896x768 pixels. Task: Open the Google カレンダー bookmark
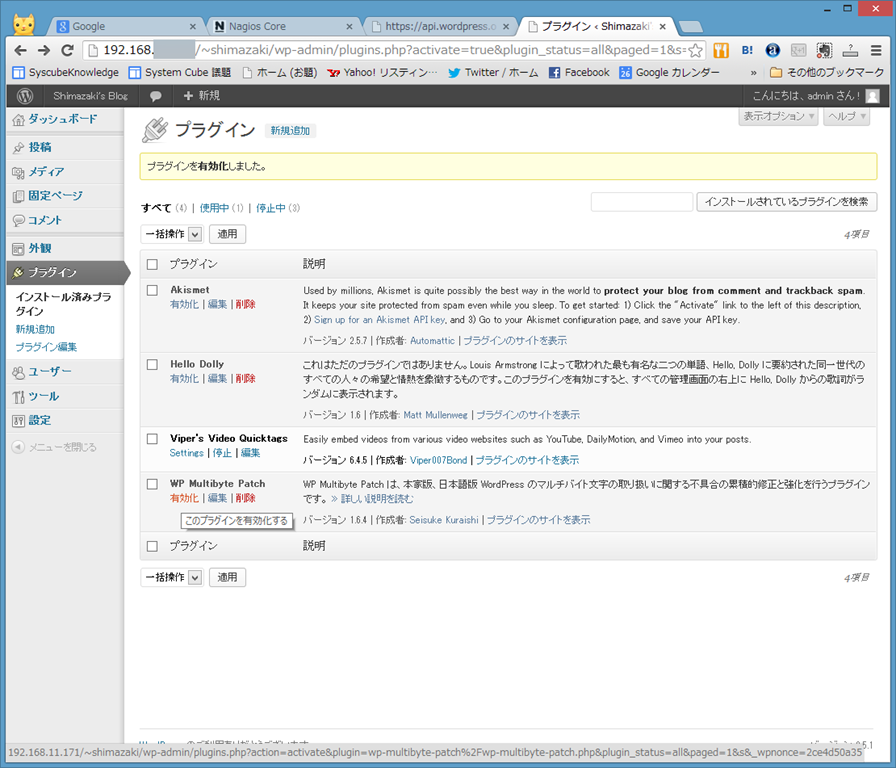tap(670, 73)
